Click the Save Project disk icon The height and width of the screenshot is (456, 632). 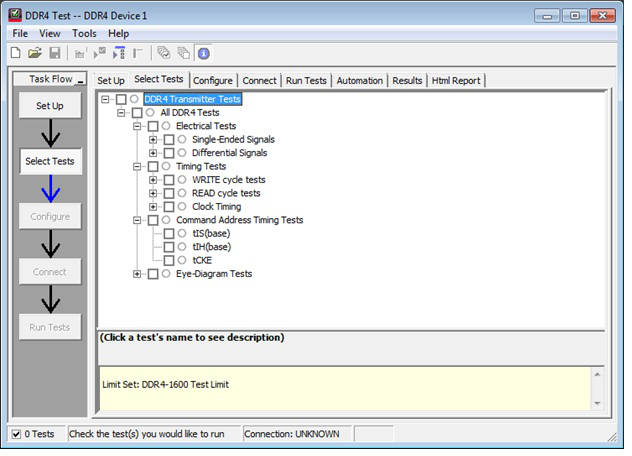point(54,53)
